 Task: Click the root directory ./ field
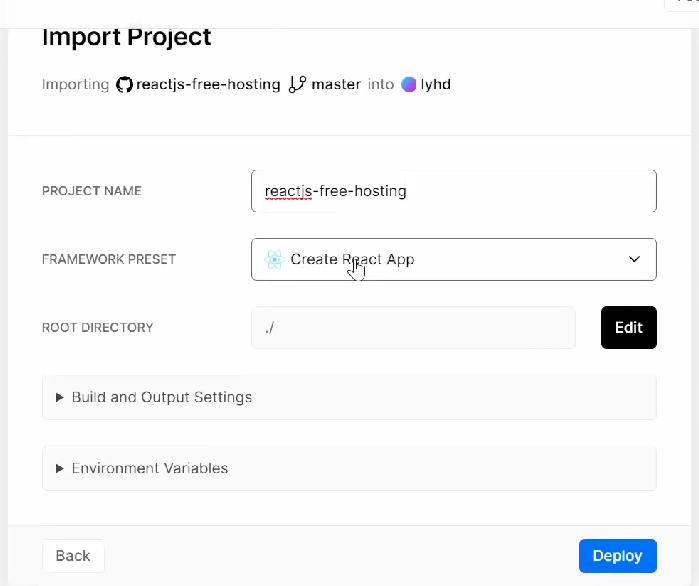coord(413,328)
